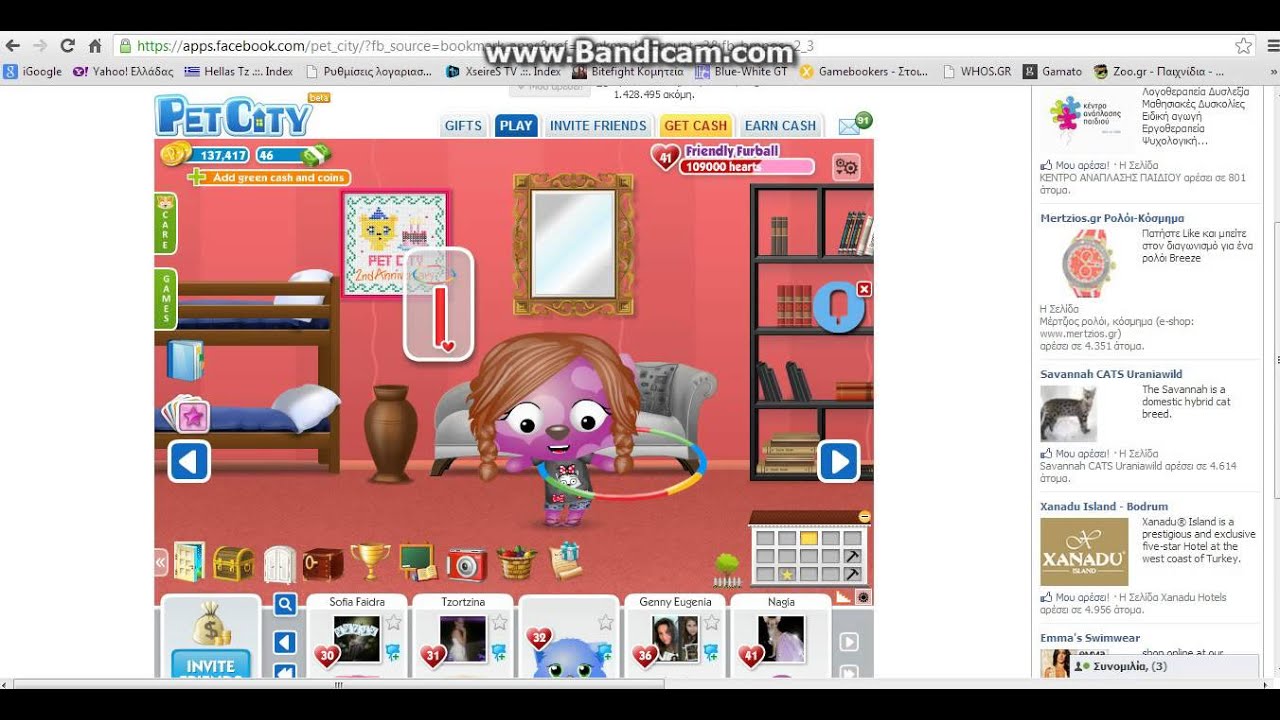
Task: Visit Tzortzina's pet thumbnail
Action: click(463, 638)
